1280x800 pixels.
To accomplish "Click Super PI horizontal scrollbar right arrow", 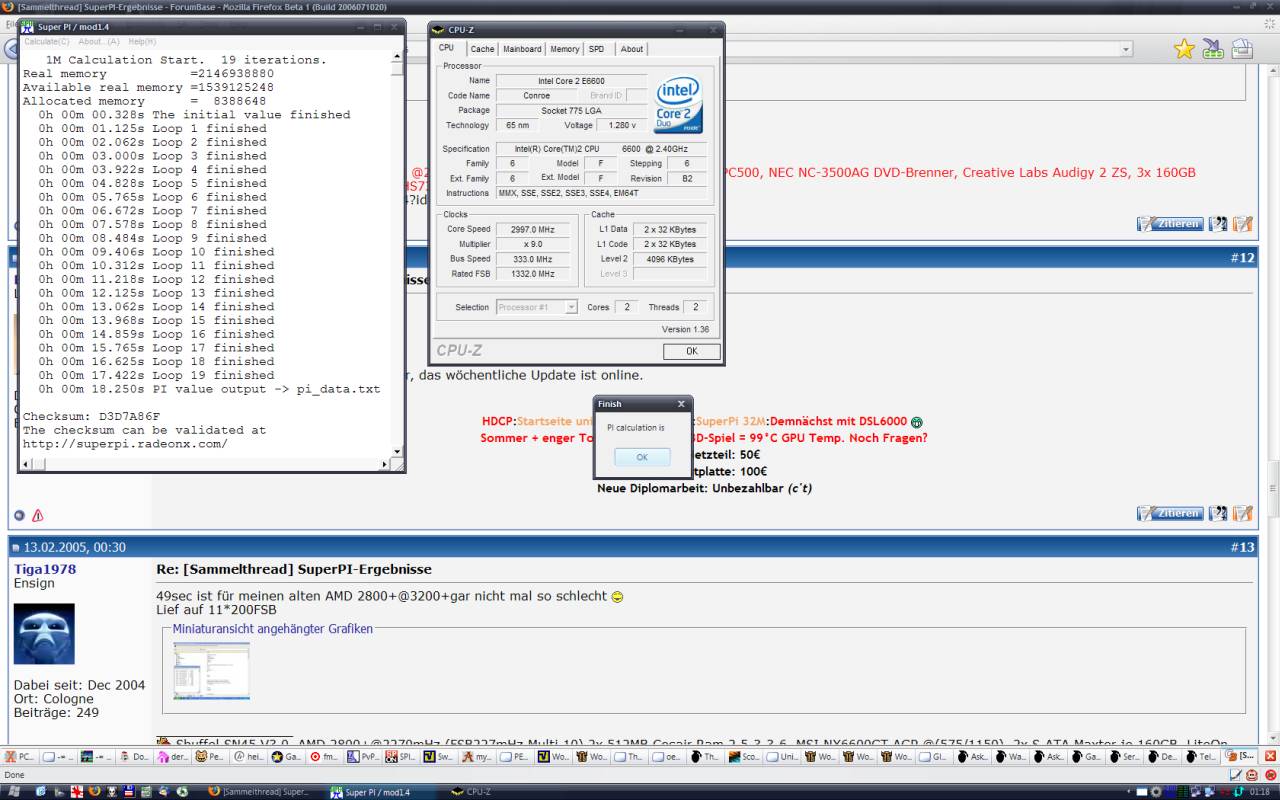I will click(x=384, y=464).
